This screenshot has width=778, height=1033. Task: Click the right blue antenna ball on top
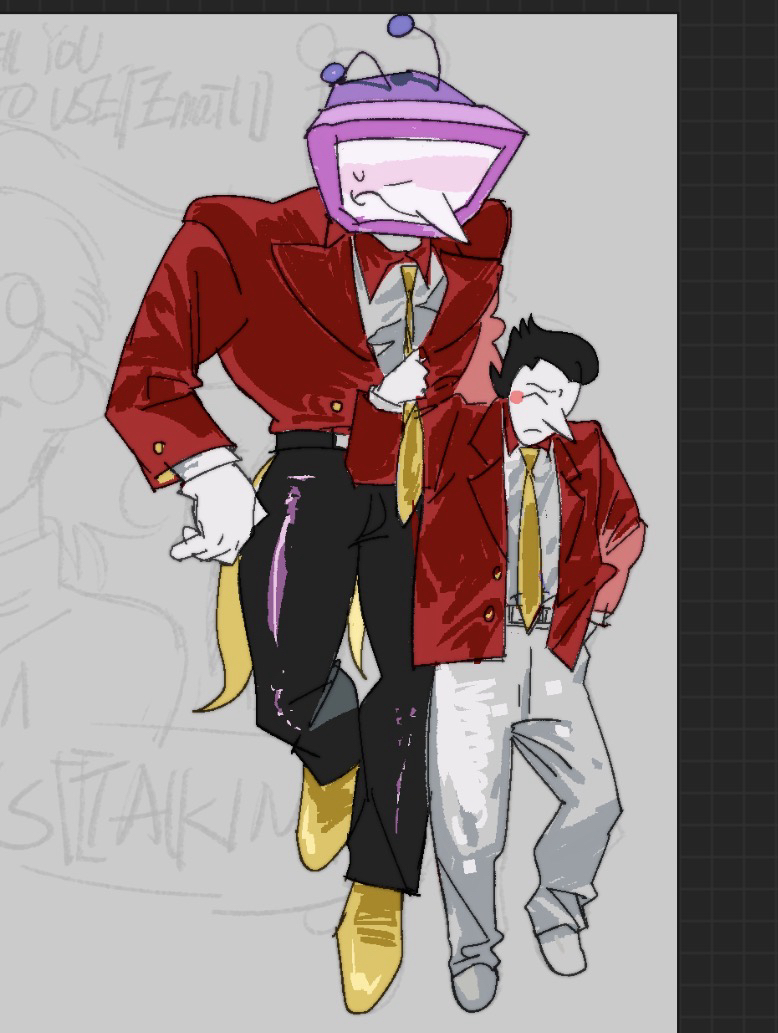tap(401, 25)
